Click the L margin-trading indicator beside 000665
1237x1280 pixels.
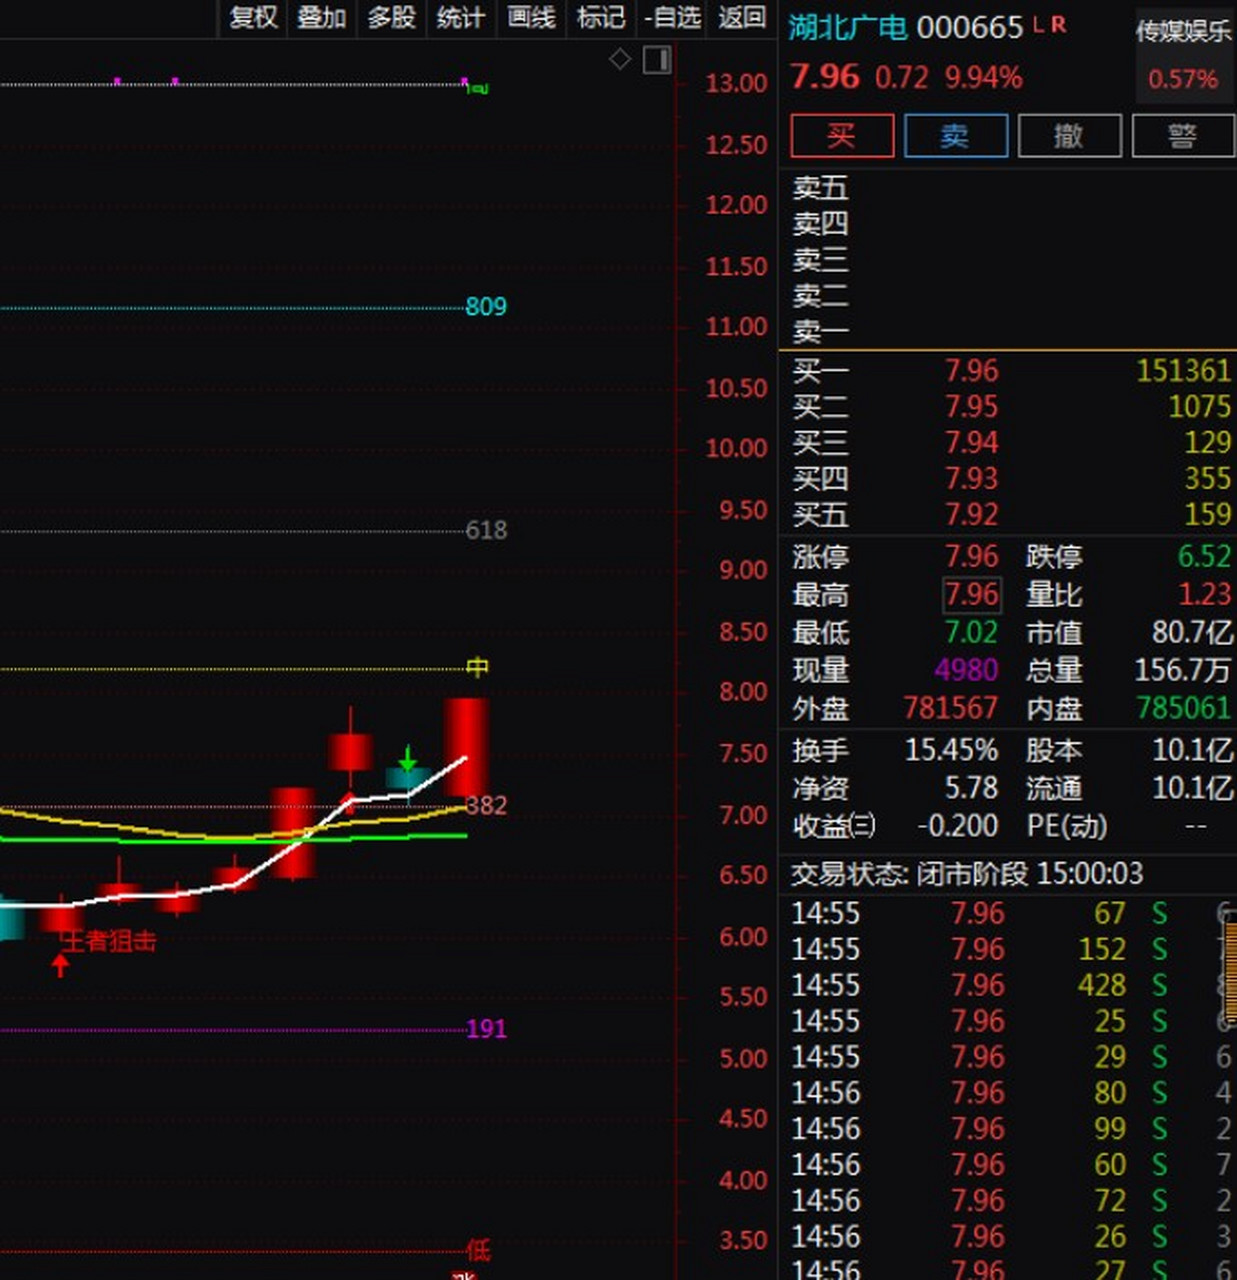(x=1038, y=24)
